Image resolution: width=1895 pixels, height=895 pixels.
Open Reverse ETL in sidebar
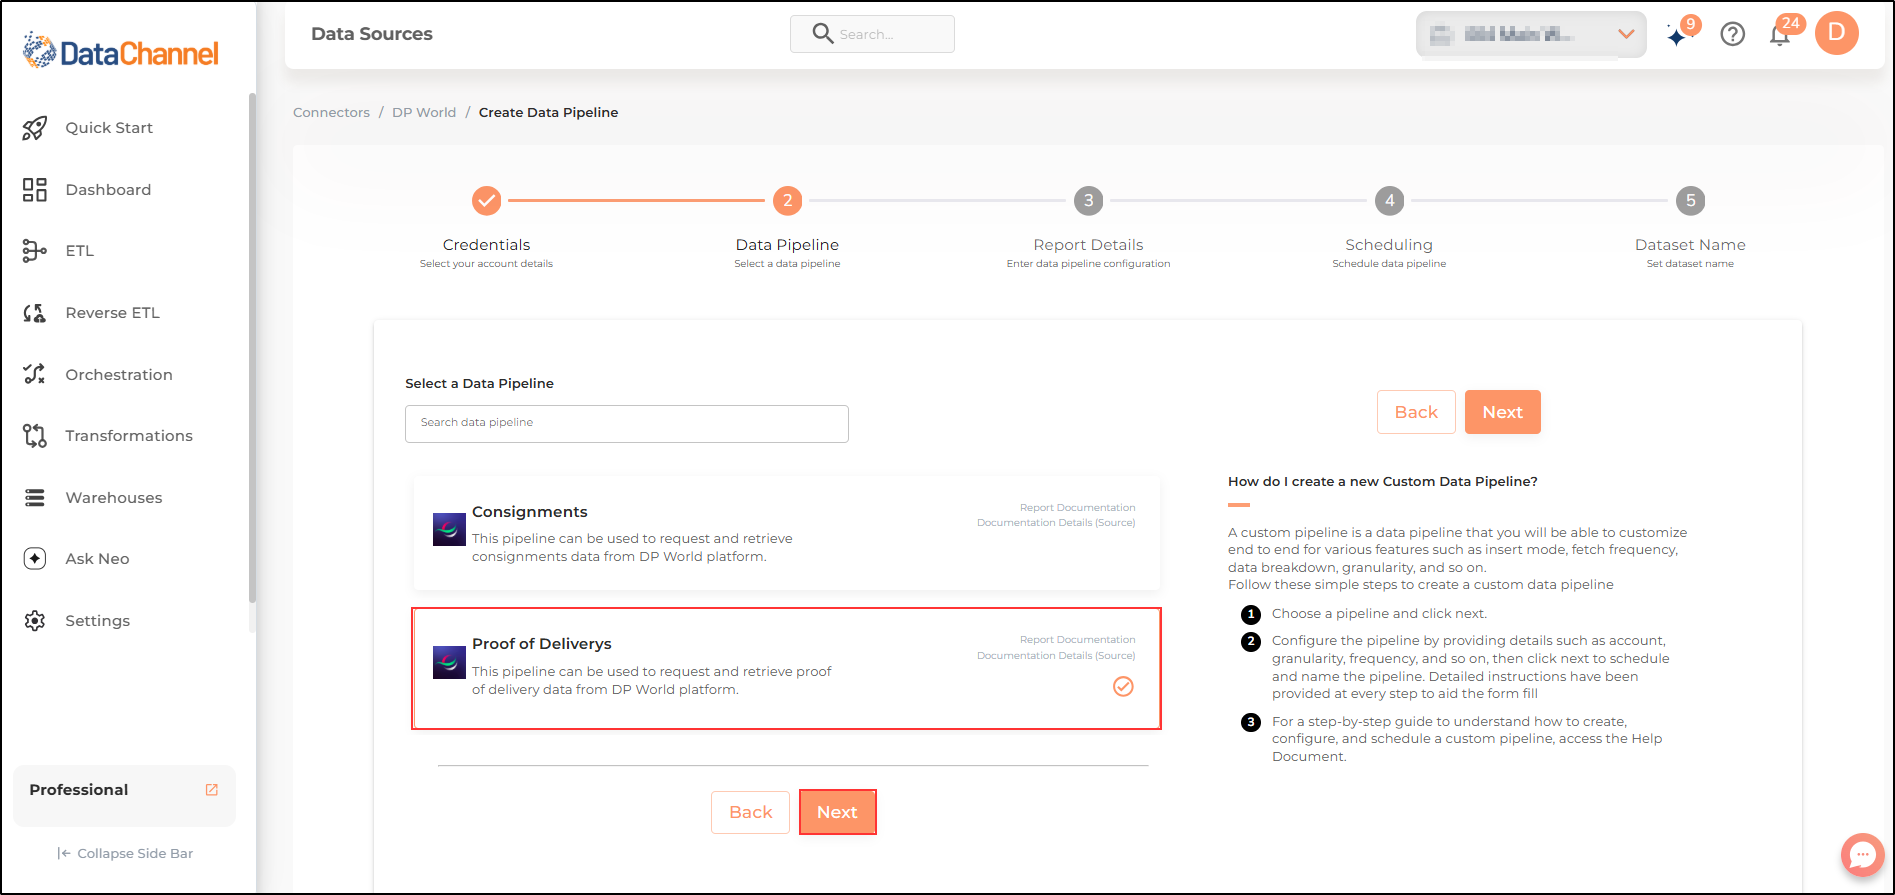click(112, 313)
